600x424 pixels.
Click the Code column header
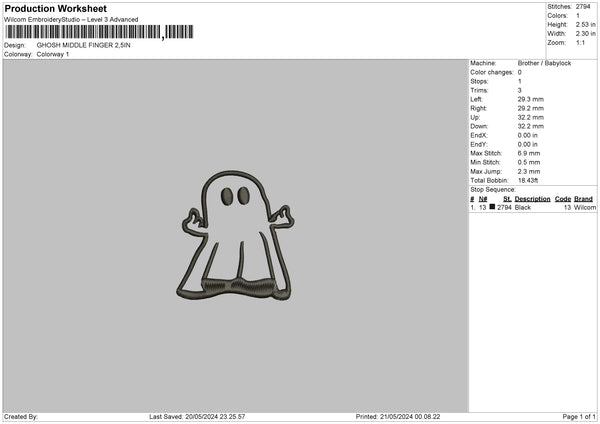click(563, 199)
